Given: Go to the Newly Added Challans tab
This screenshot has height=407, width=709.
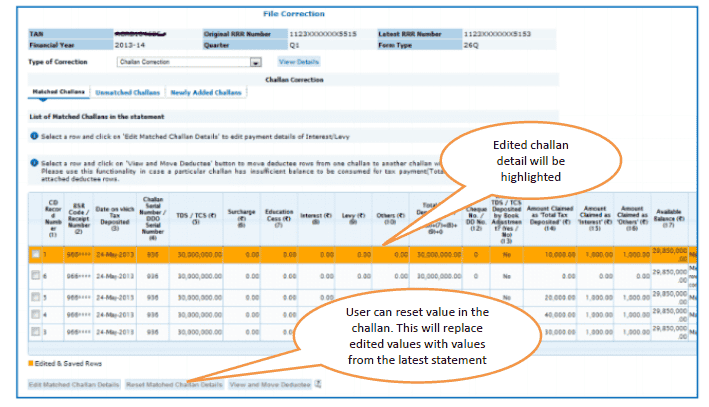Looking at the screenshot, I should coord(206,93).
